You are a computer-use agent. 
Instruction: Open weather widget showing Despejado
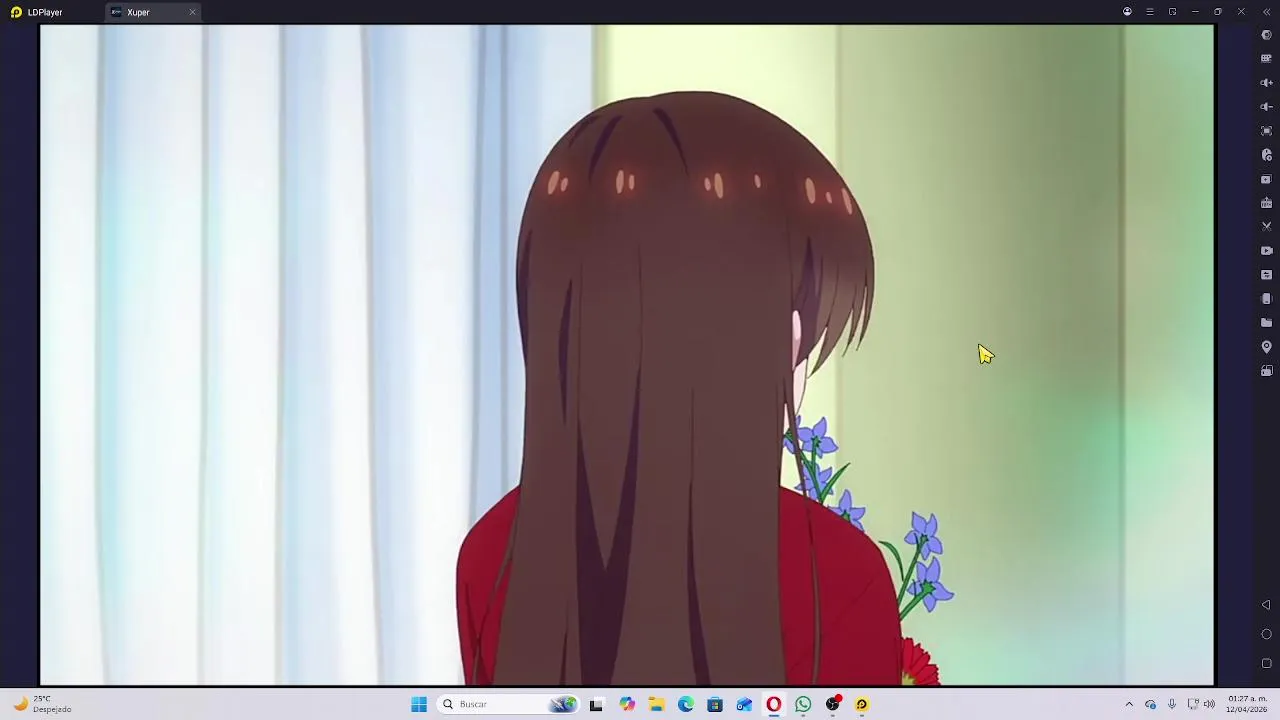(40, 704)
